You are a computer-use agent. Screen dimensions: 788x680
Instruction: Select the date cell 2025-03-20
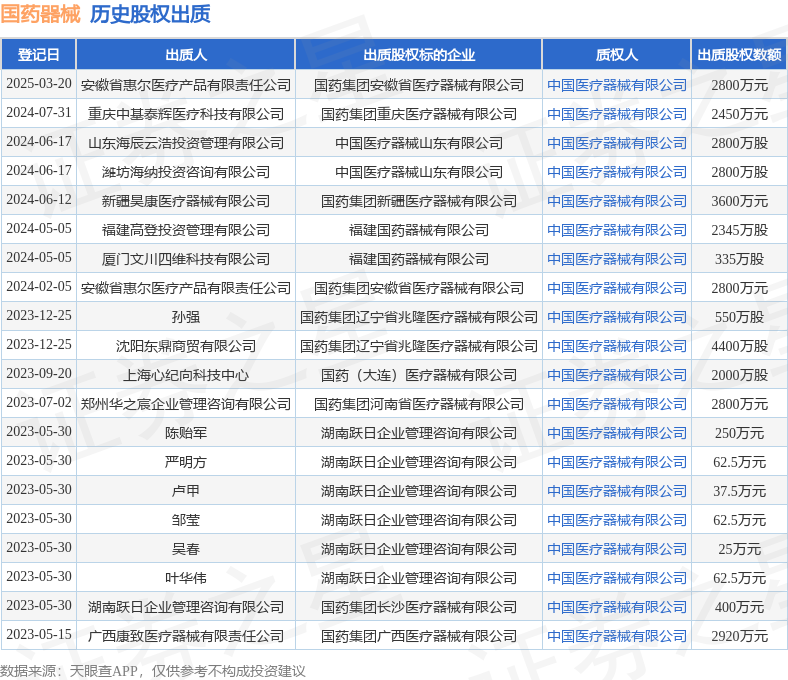pos(39,83)
